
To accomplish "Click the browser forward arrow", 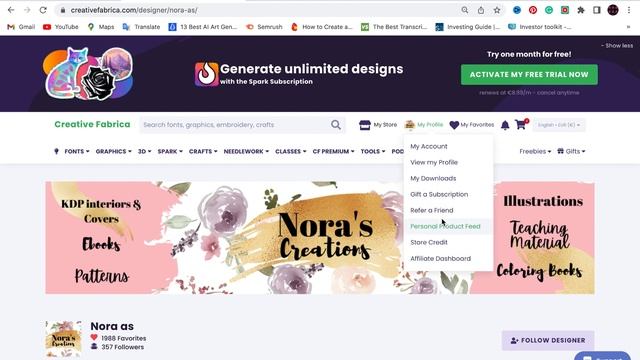I will pyautogui.click(x=27, y=10).
